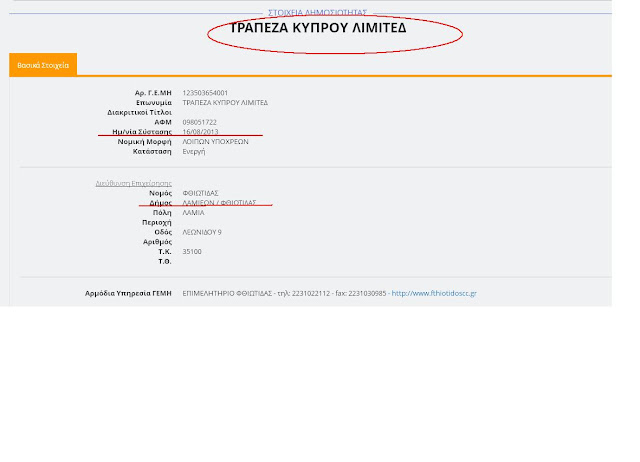The height and width of the screenshot is (462, 640).
Task: Open the Βασικά Στοιχεία tab
Action: [x=43, y=65]
